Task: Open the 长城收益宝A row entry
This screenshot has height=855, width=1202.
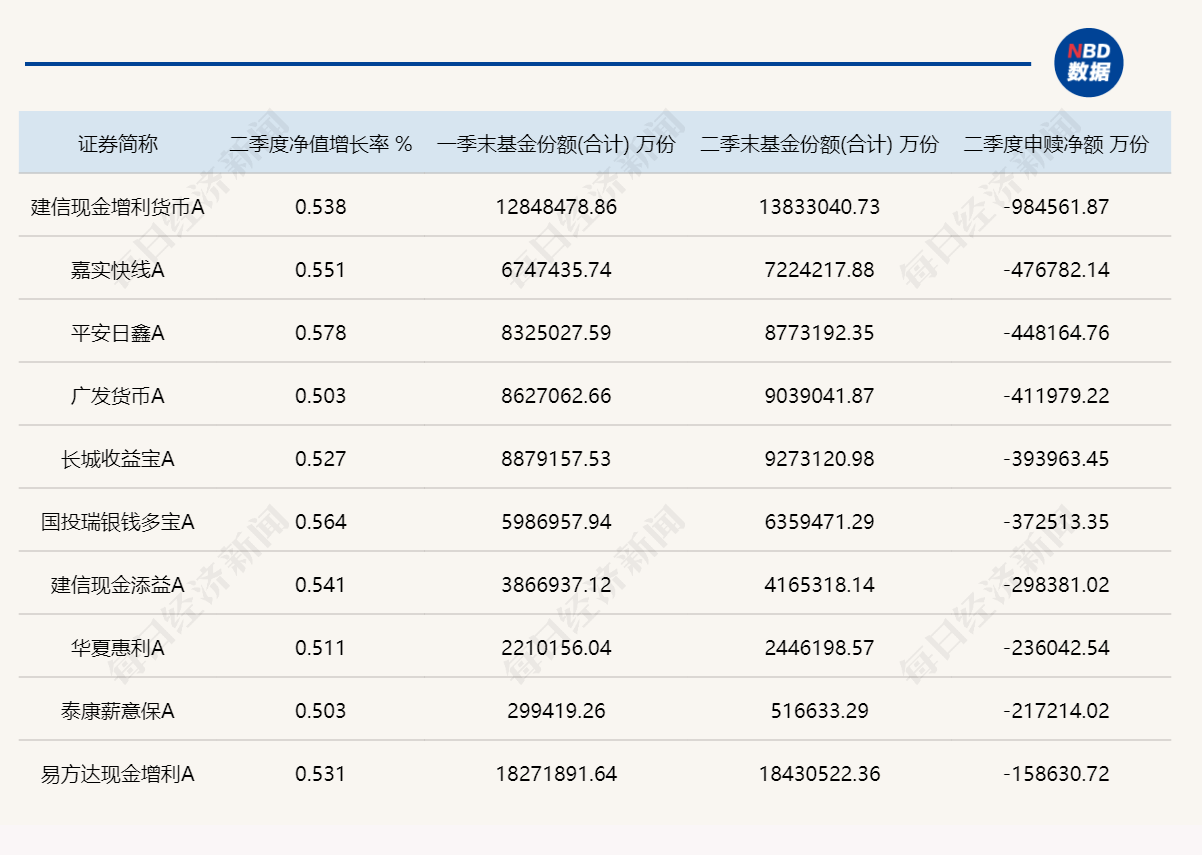Action: 118,459
